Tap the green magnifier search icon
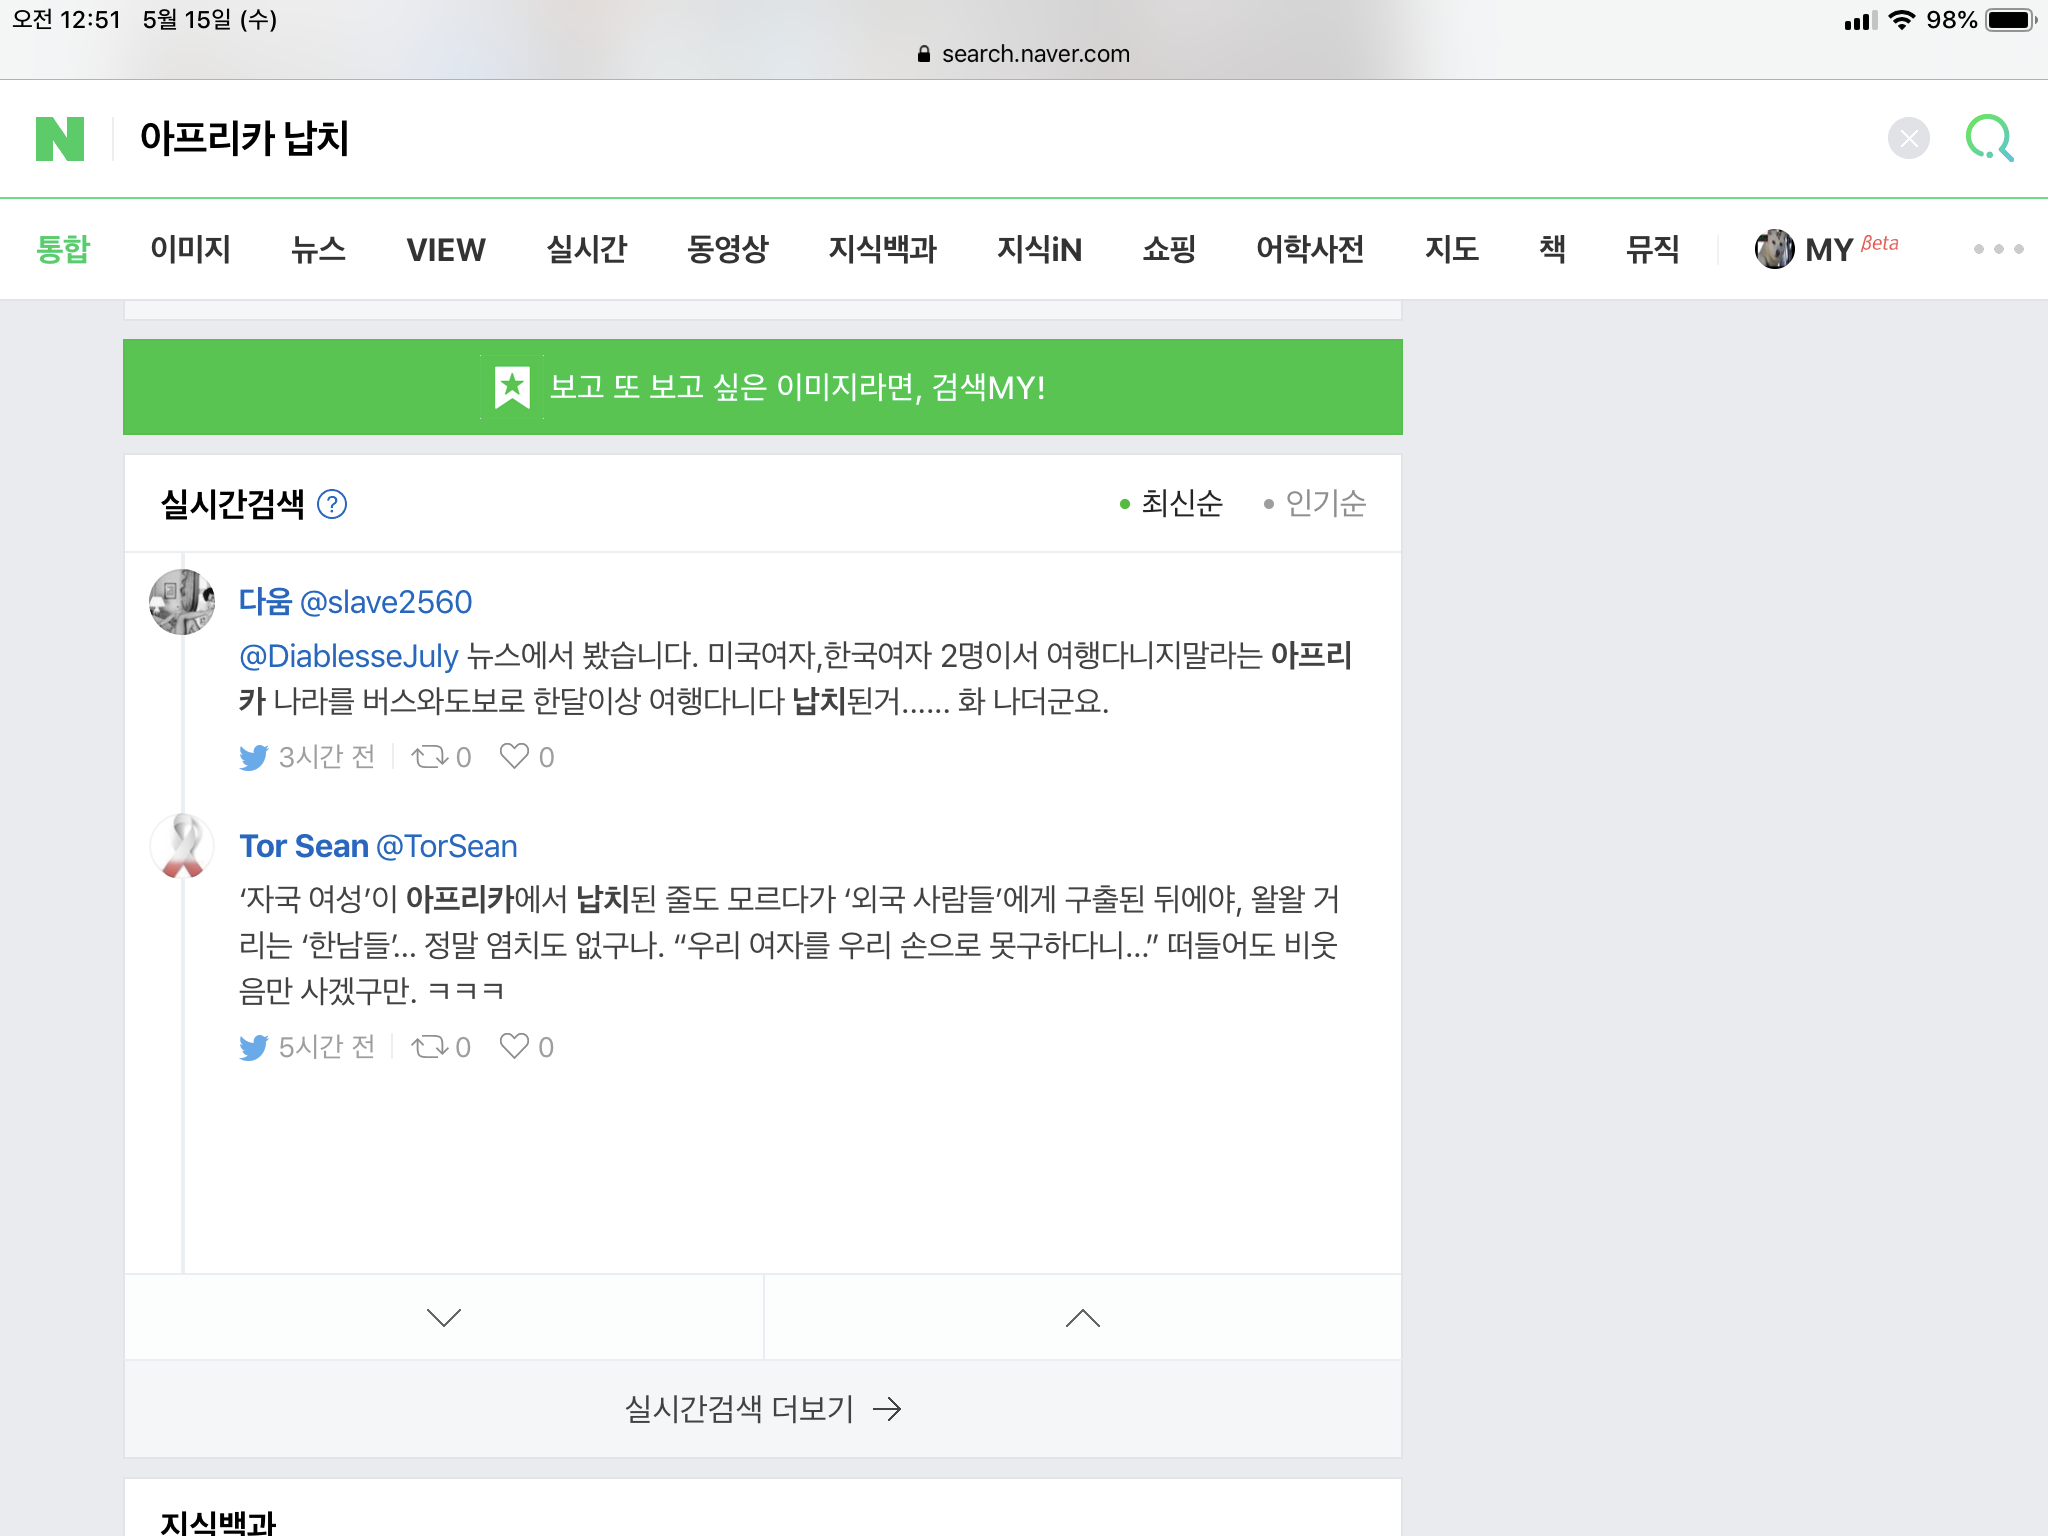This screenshot has height=1536, width=2048. (x=1989, y=138)
